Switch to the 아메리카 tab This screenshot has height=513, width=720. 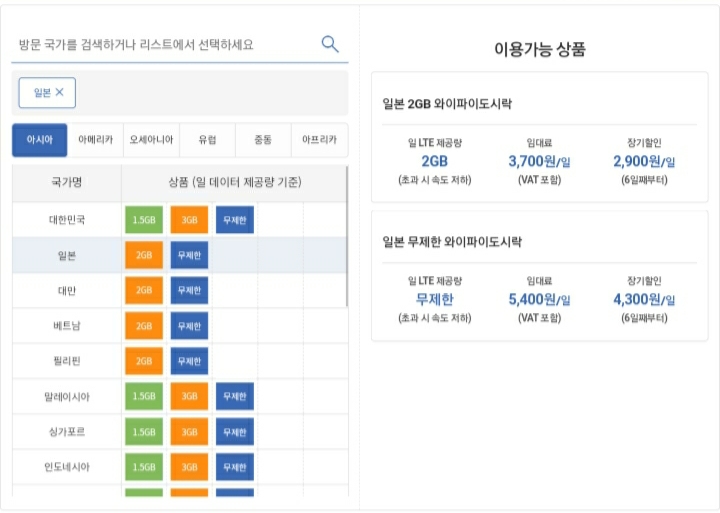point(96,140)
